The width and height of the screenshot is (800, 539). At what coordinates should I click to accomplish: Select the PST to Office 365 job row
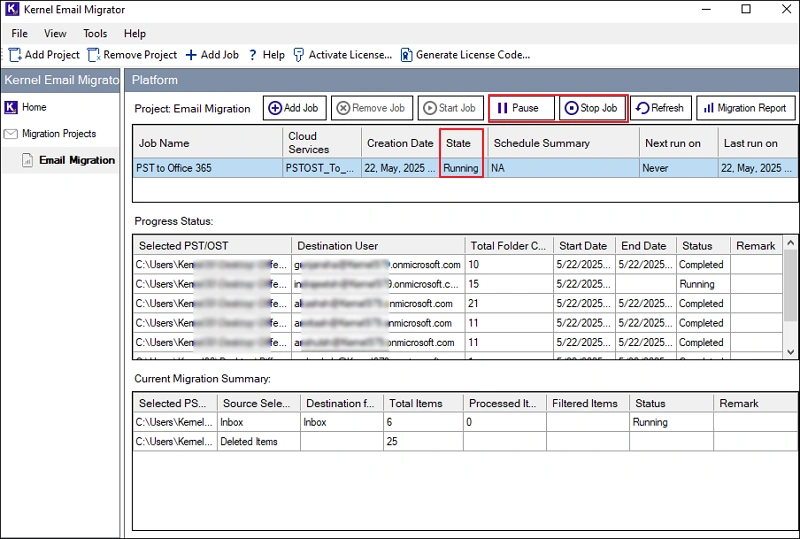(x=465, y=168)
